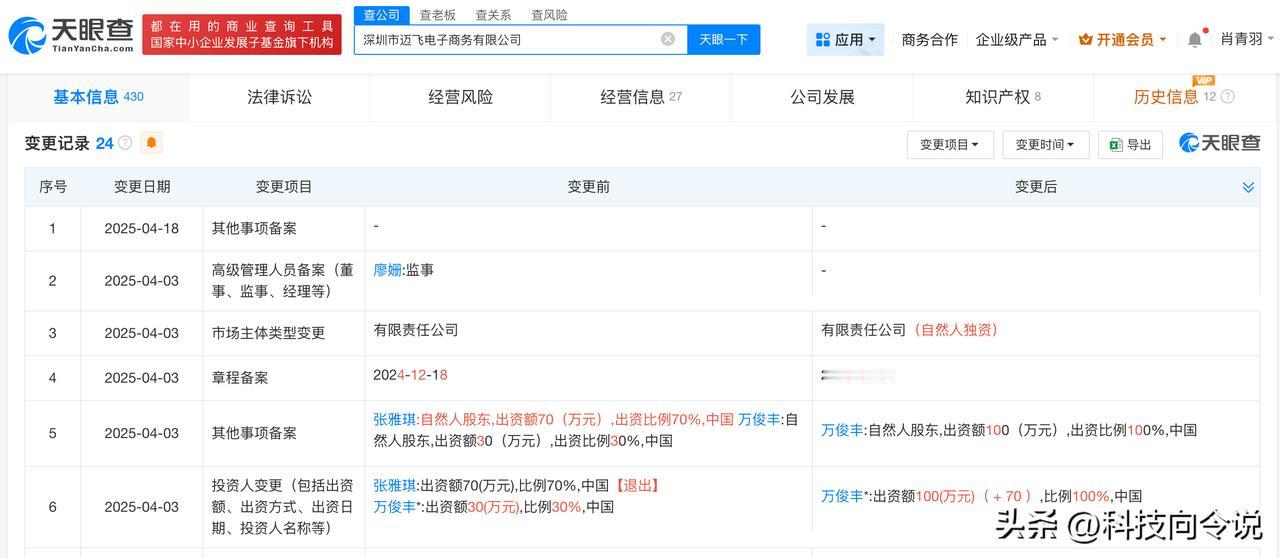Viewport: 1280px width, 558px height.
Task: Select the 基本信息 tab
Action: [x=98, y=96]
